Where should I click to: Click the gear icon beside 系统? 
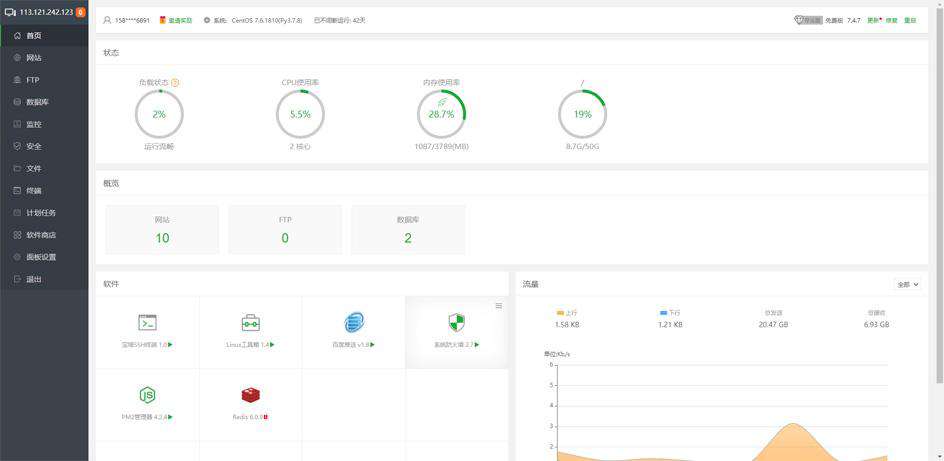click(207, 20)
